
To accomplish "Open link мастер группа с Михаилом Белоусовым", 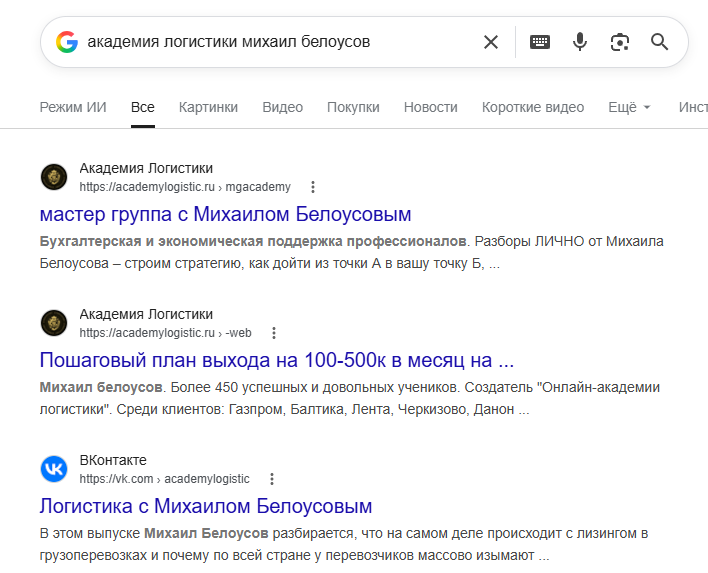I will tap(225, 214).
